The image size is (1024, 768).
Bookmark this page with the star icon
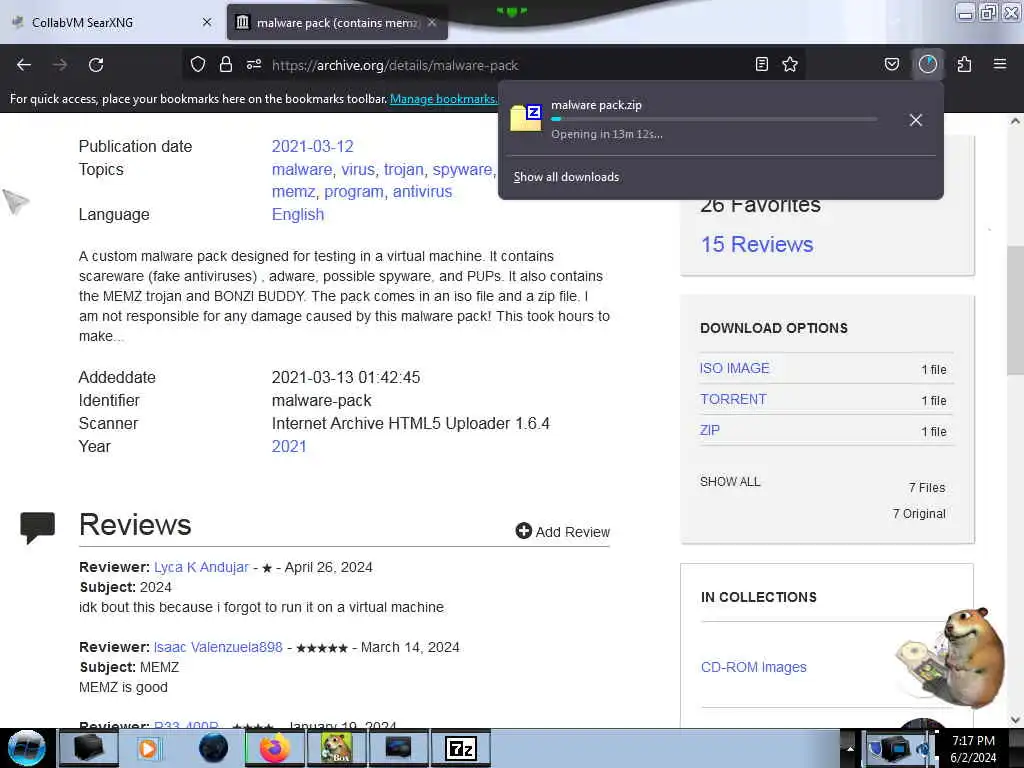pos(790,64)
